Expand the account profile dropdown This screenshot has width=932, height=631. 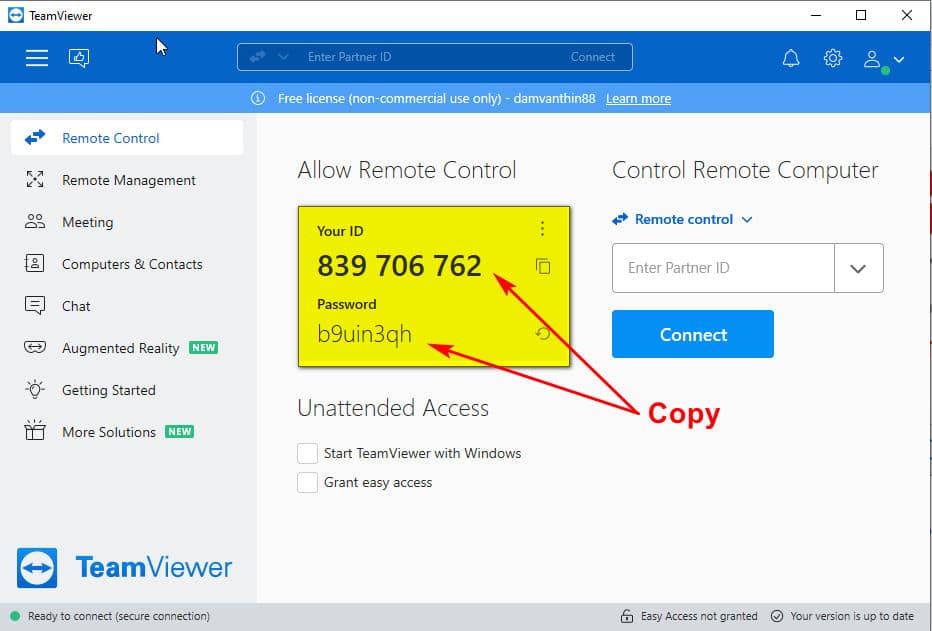pyautogui.click(x=884, y=59)
